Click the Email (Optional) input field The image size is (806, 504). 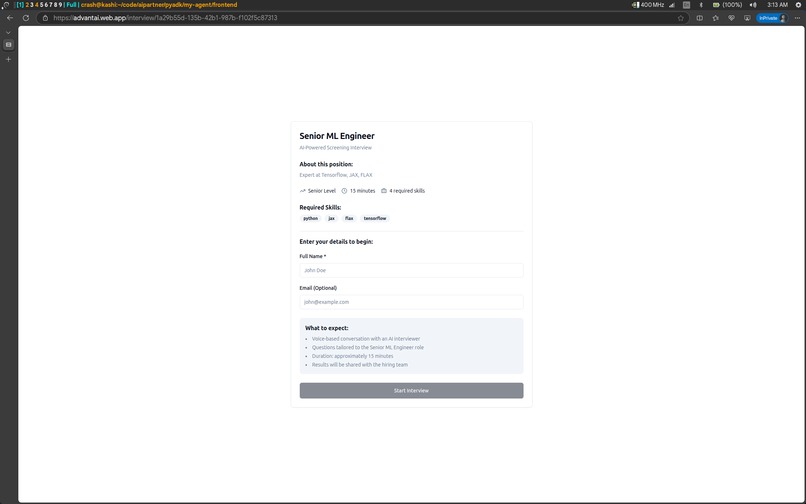coord(411,302)
